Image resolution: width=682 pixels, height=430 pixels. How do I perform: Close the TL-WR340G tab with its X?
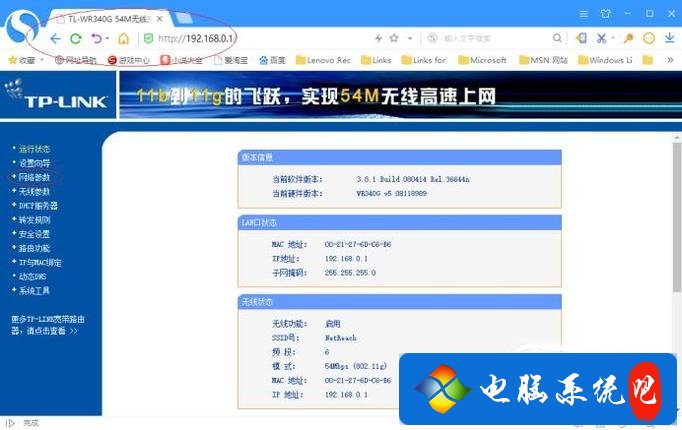coord(160,19)
